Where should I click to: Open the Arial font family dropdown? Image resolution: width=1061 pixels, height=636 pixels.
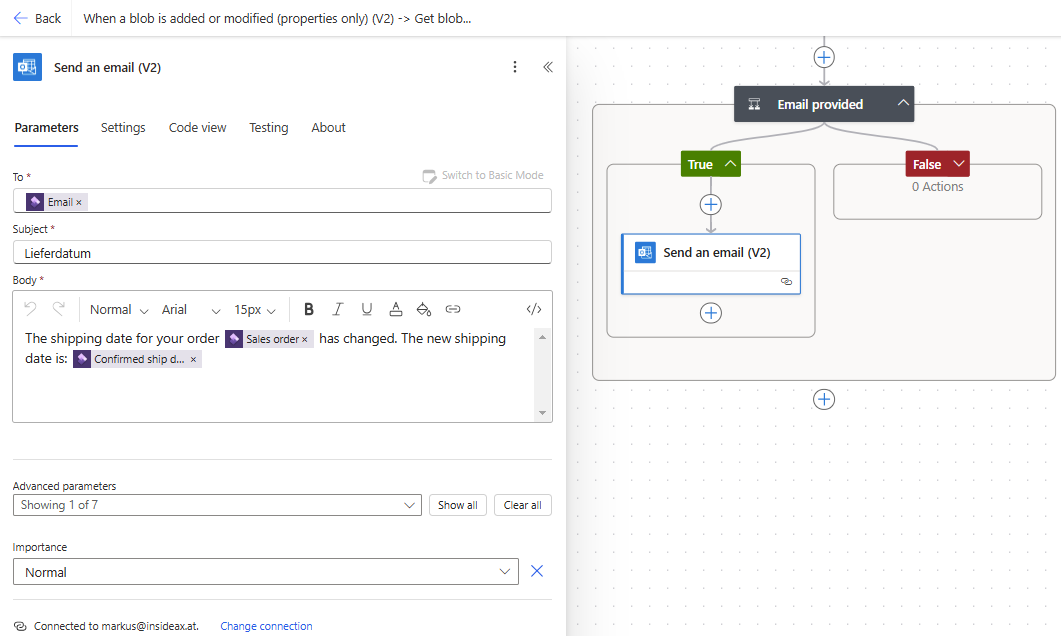(191, 310)
